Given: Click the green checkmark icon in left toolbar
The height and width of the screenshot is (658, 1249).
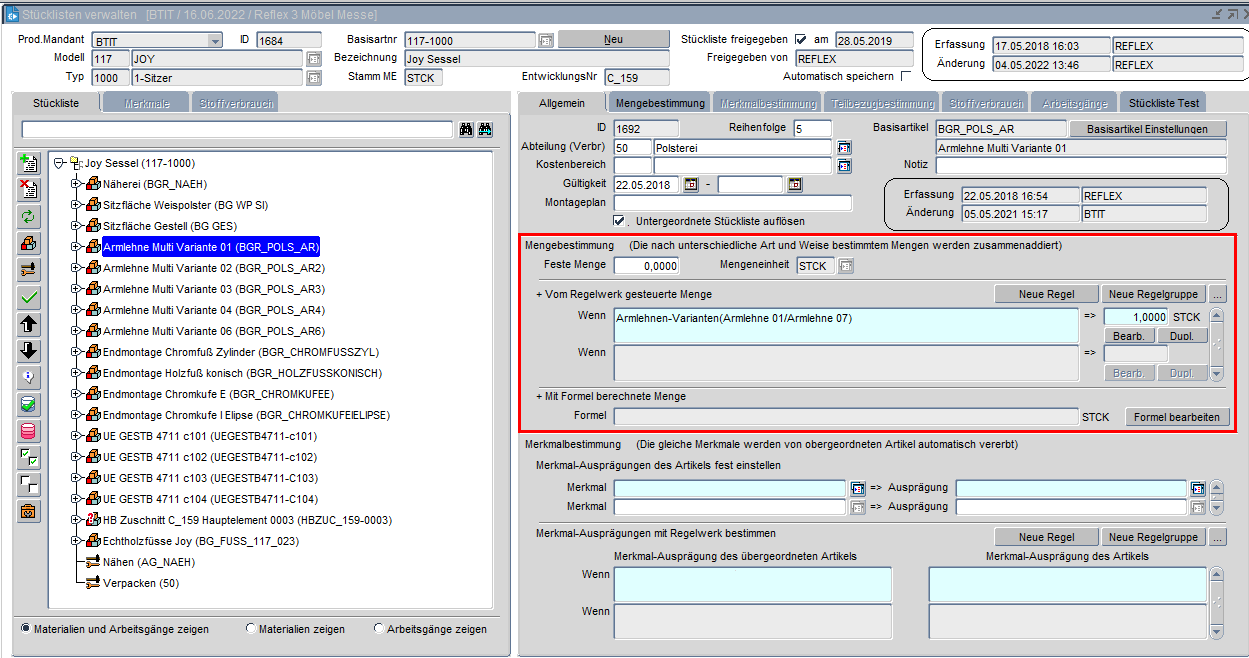Looking at the screenshot, I should tap(29, 297).
